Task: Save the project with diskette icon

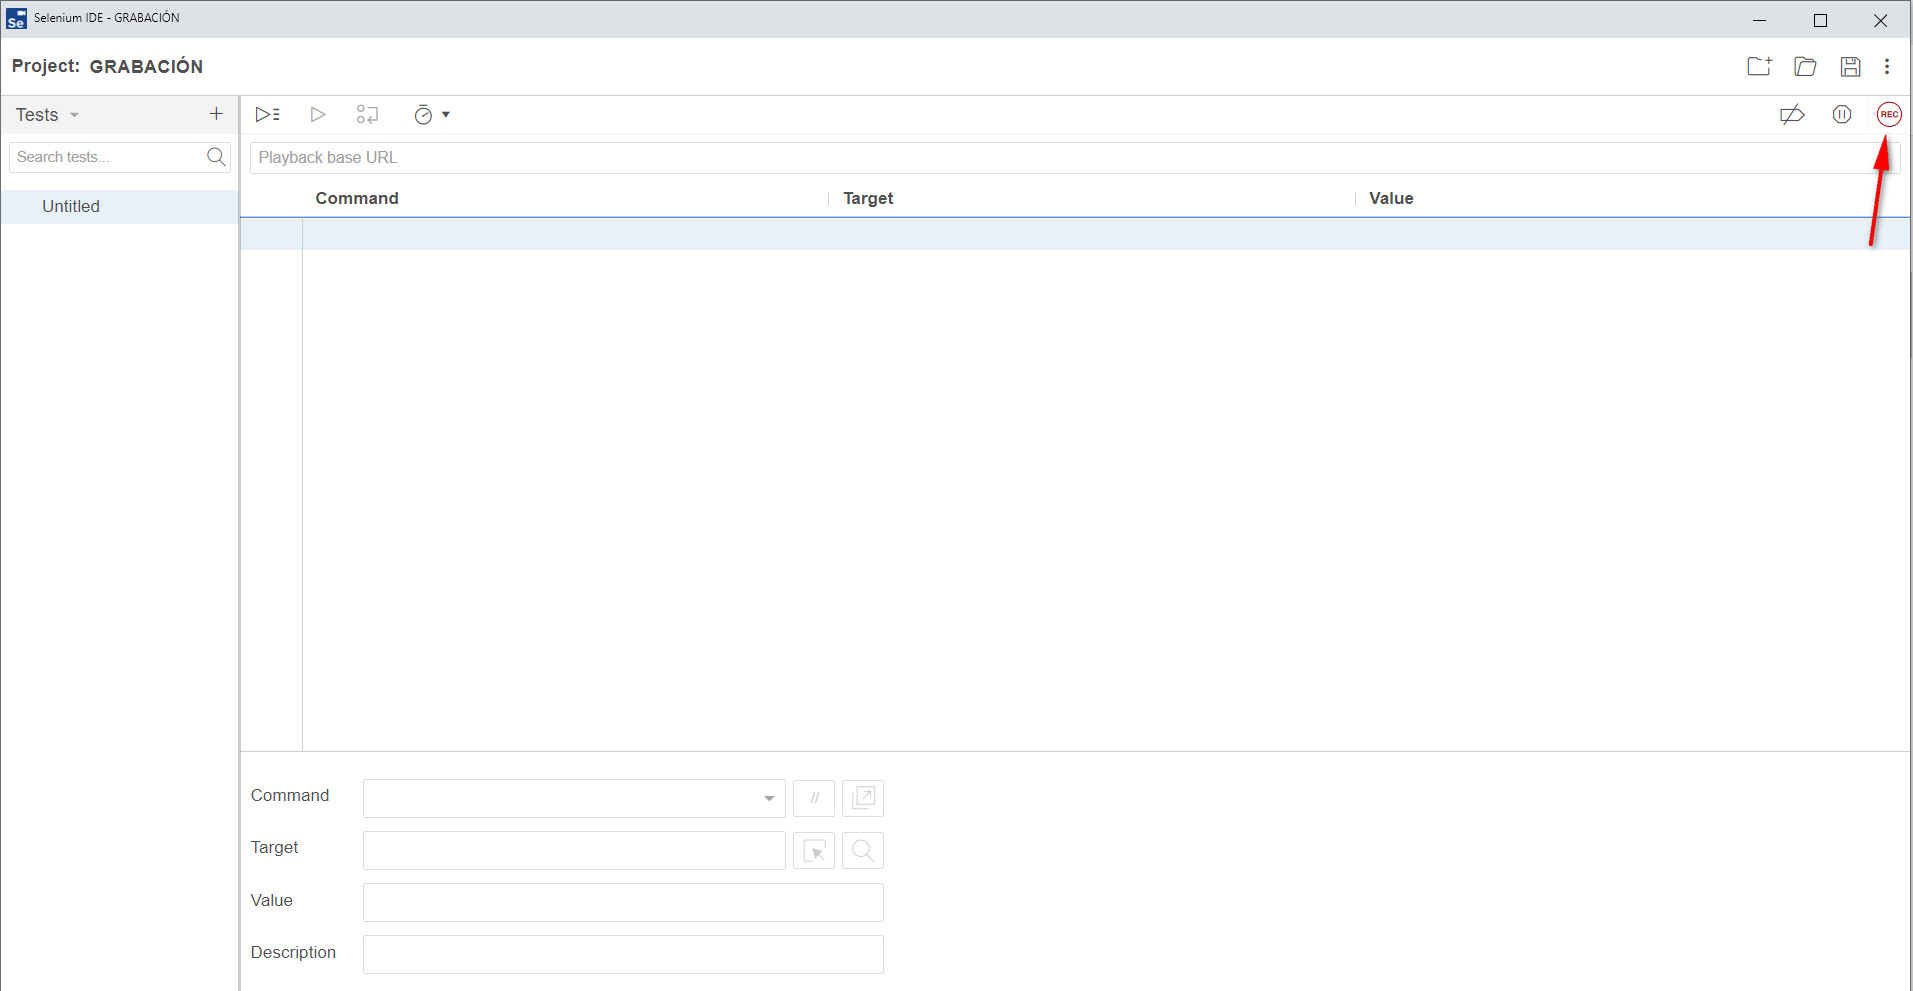Action: tap(1850, 67)
